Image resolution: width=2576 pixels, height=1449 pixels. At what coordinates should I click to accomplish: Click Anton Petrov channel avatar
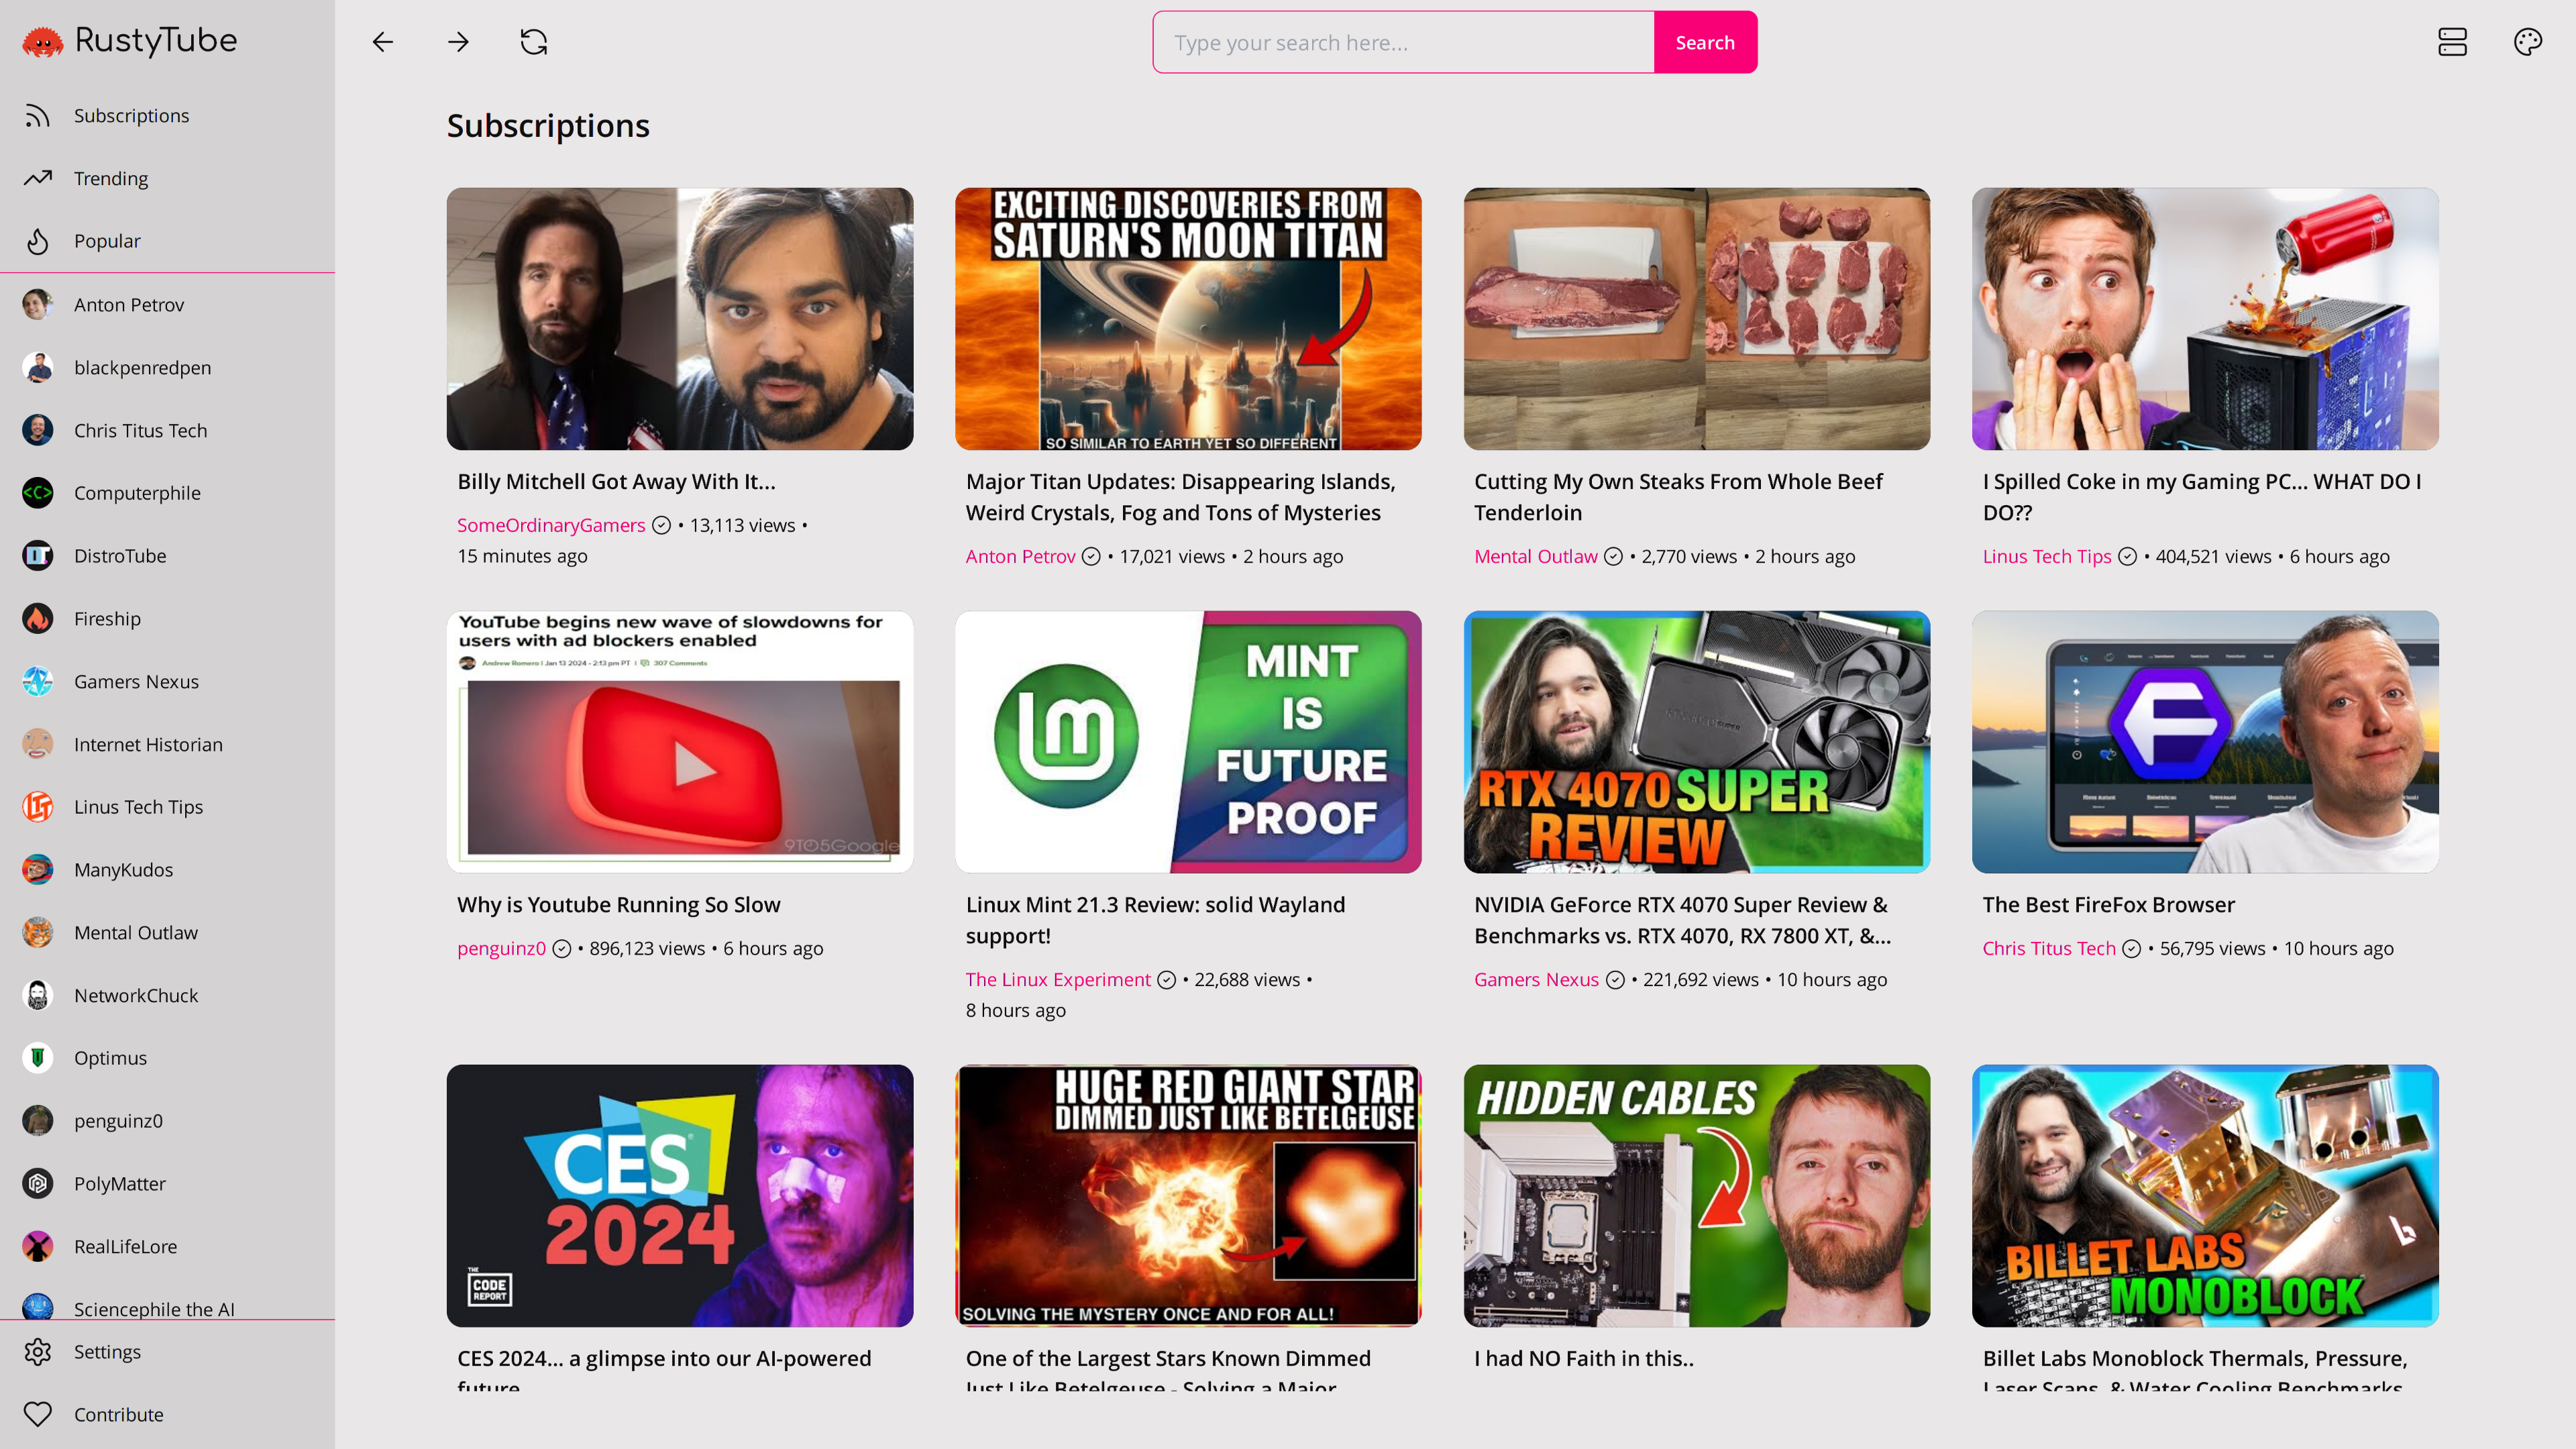pos(38,305)
